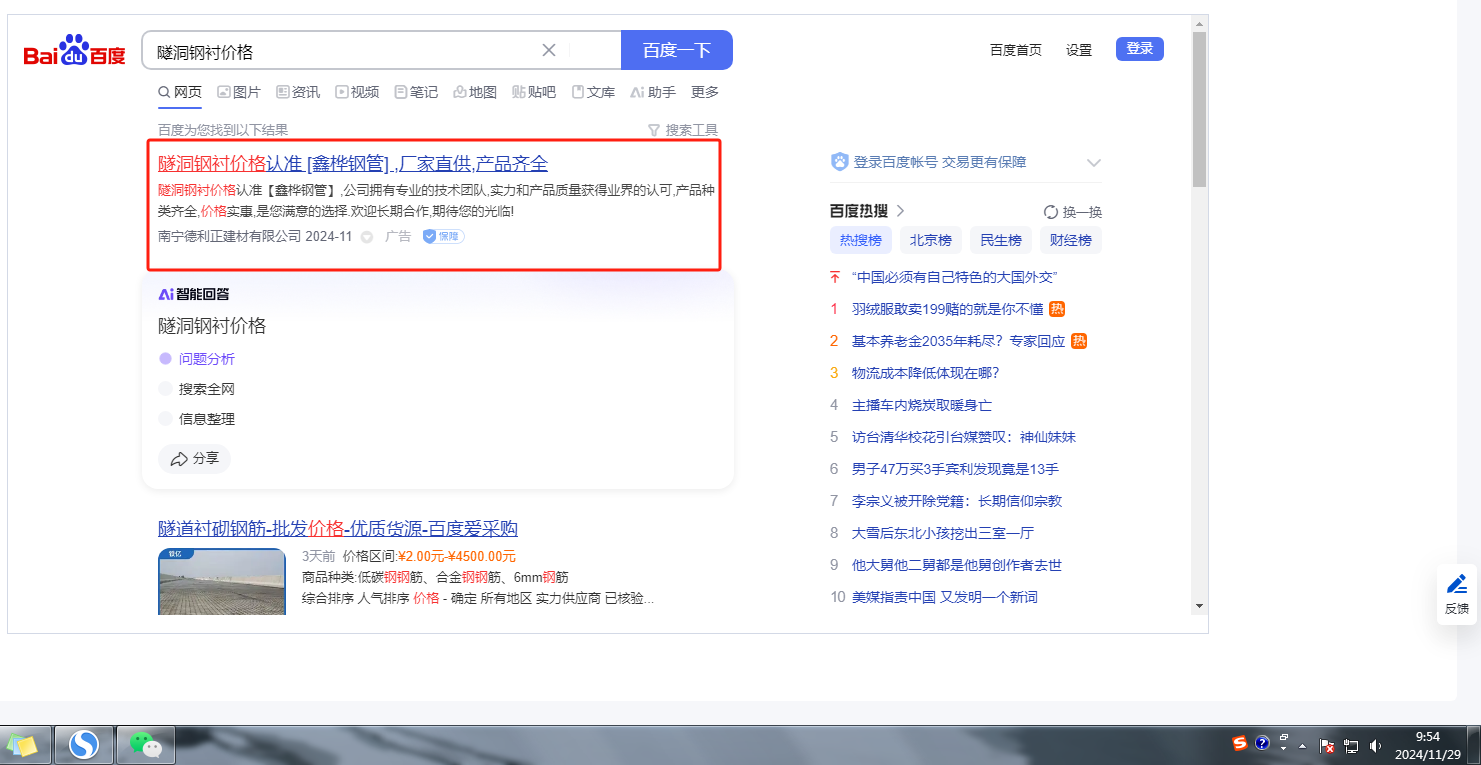
Task: Click 信息整理 in the AI answer
Action: 207,419
